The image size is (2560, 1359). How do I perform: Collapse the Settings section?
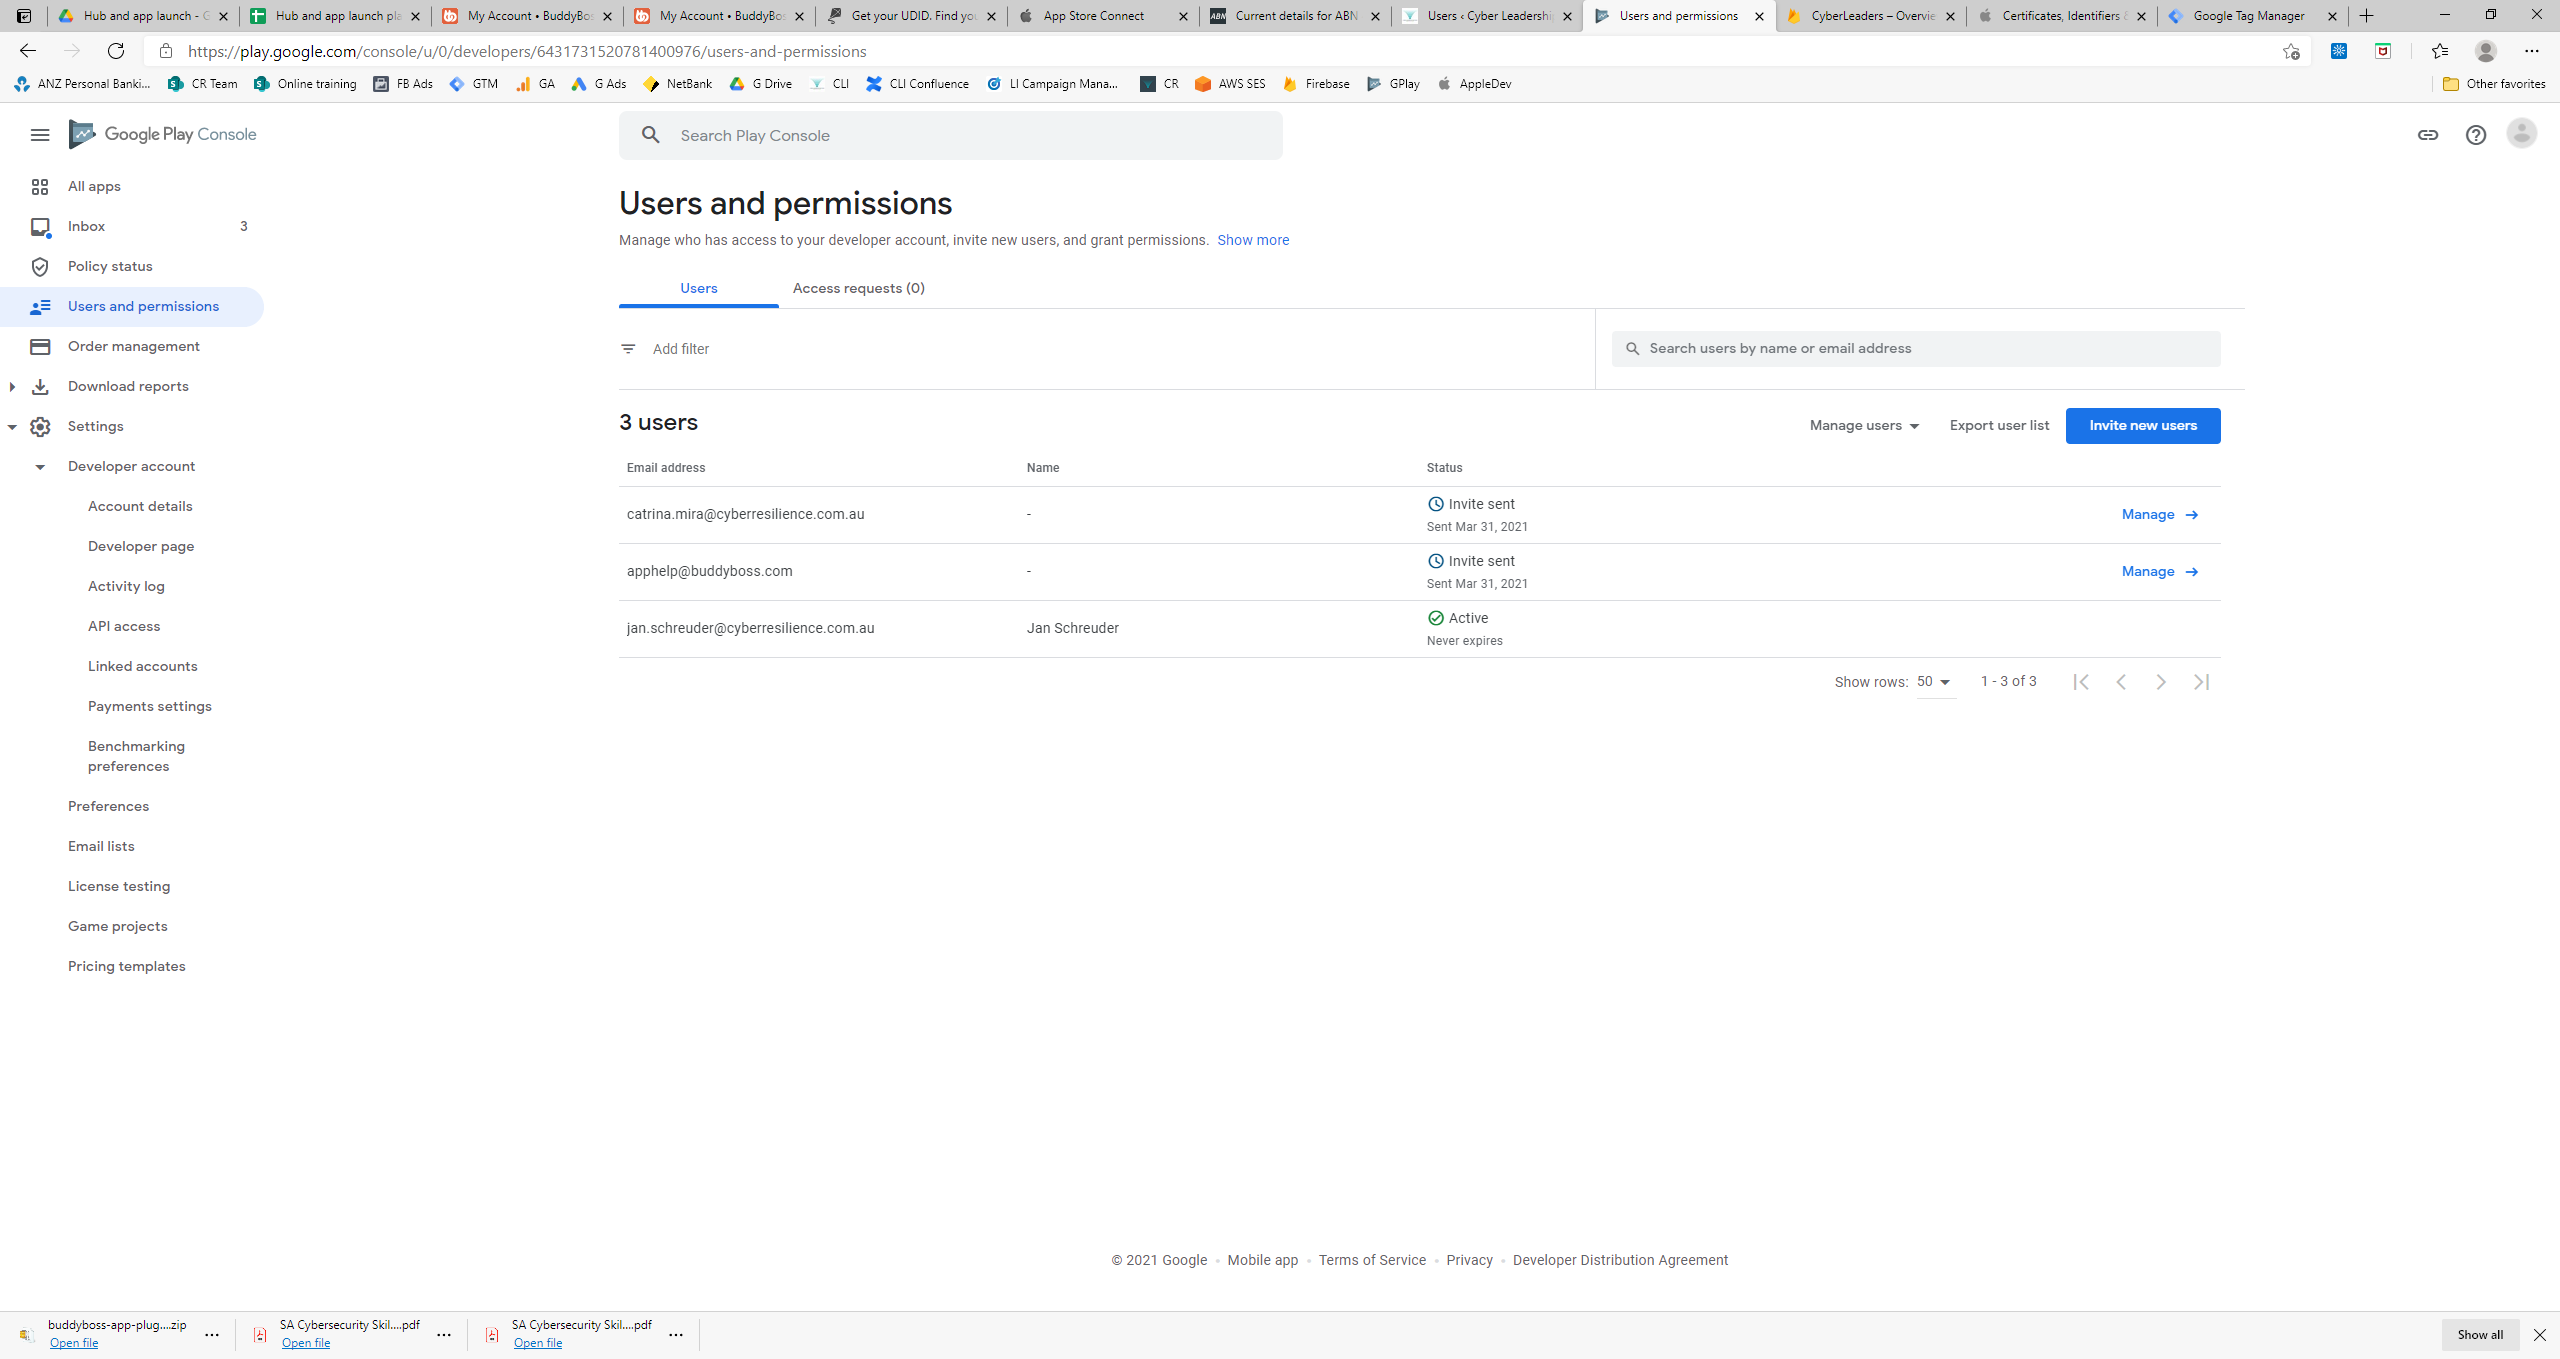pos(12,427)
